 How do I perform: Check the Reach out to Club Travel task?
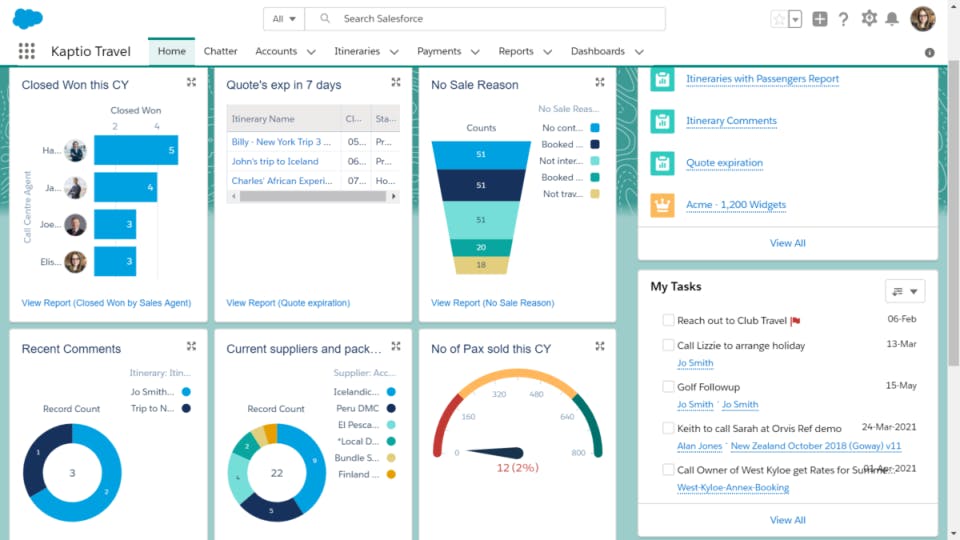tap(668, 320)
